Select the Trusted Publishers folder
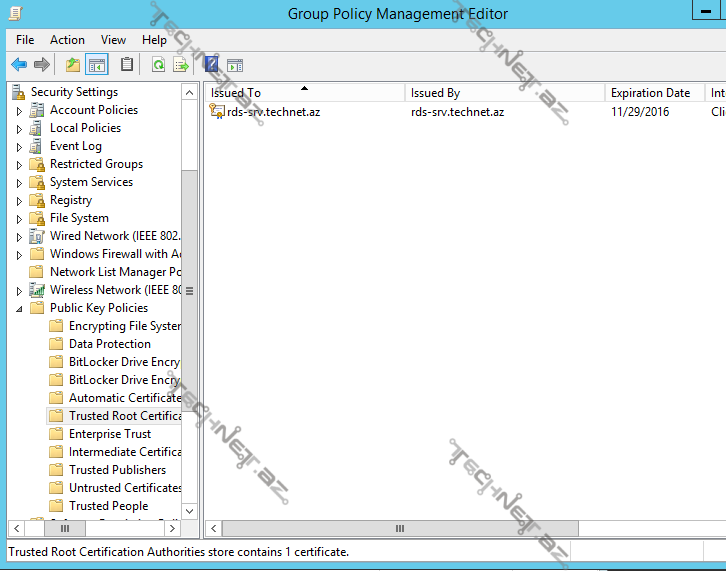 [x=117, y=470]
